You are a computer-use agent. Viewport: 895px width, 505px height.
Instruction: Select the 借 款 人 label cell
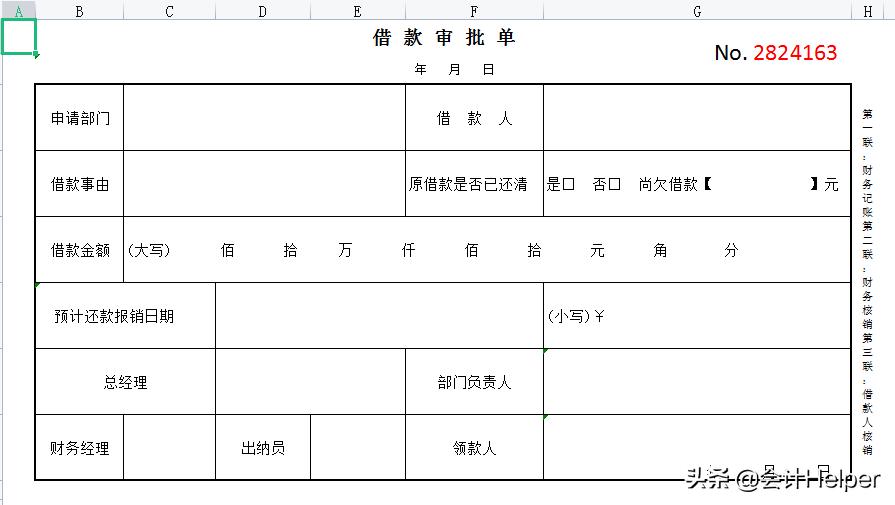(474, 118)
